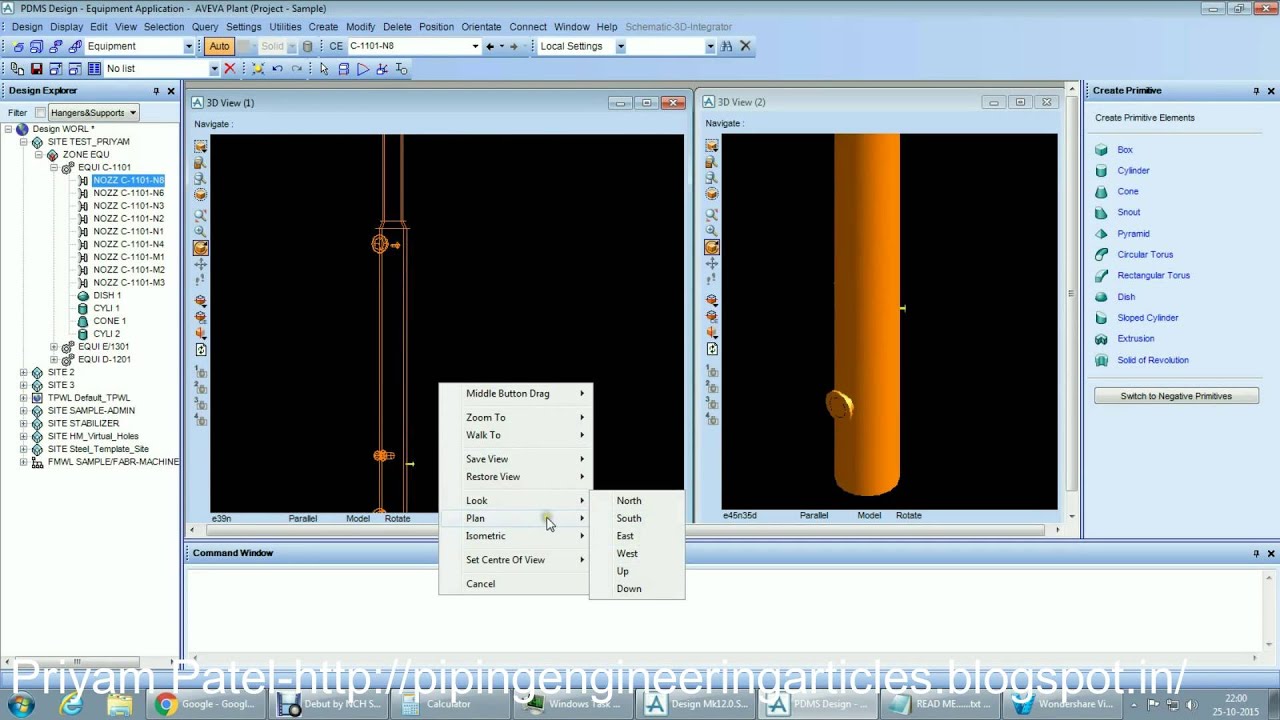Create a Solid of Revolution primitive
Screen dimensions: 1280x720
(1153, 360)
